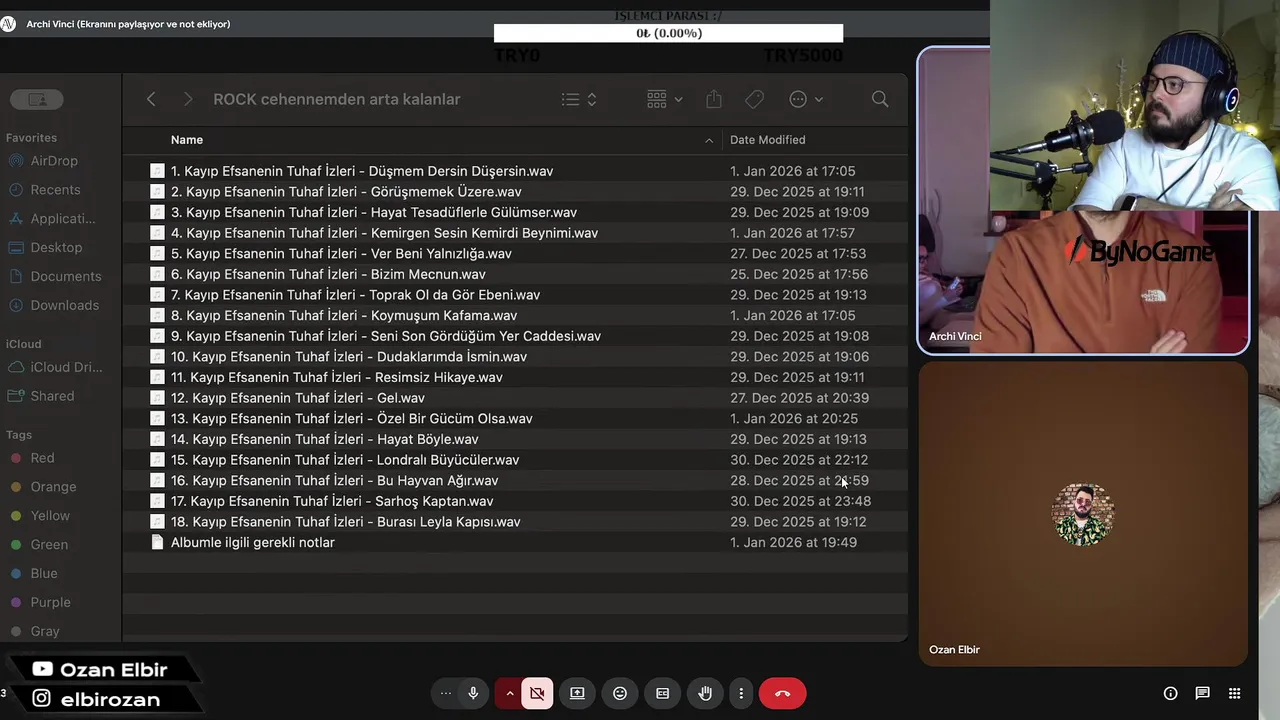Open Documents folder in sidebar

click(54, 276)
